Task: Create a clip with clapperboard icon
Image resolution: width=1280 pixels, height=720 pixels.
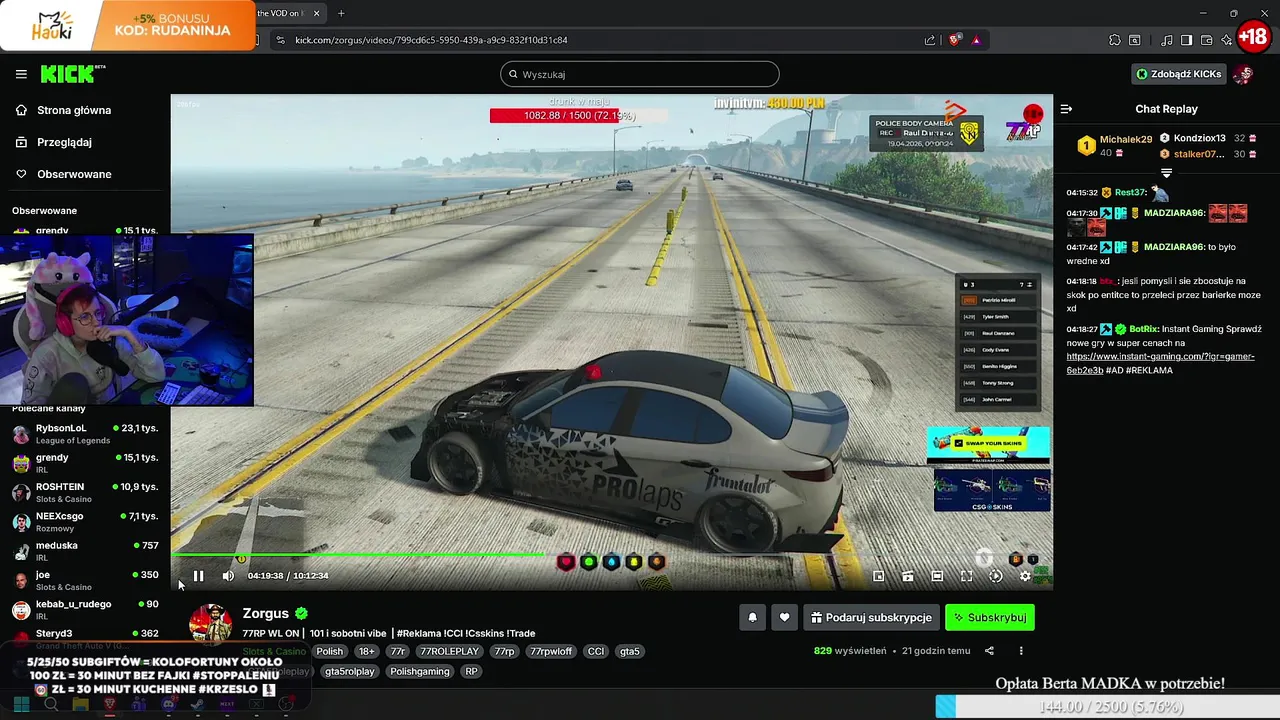Action: 908,576
